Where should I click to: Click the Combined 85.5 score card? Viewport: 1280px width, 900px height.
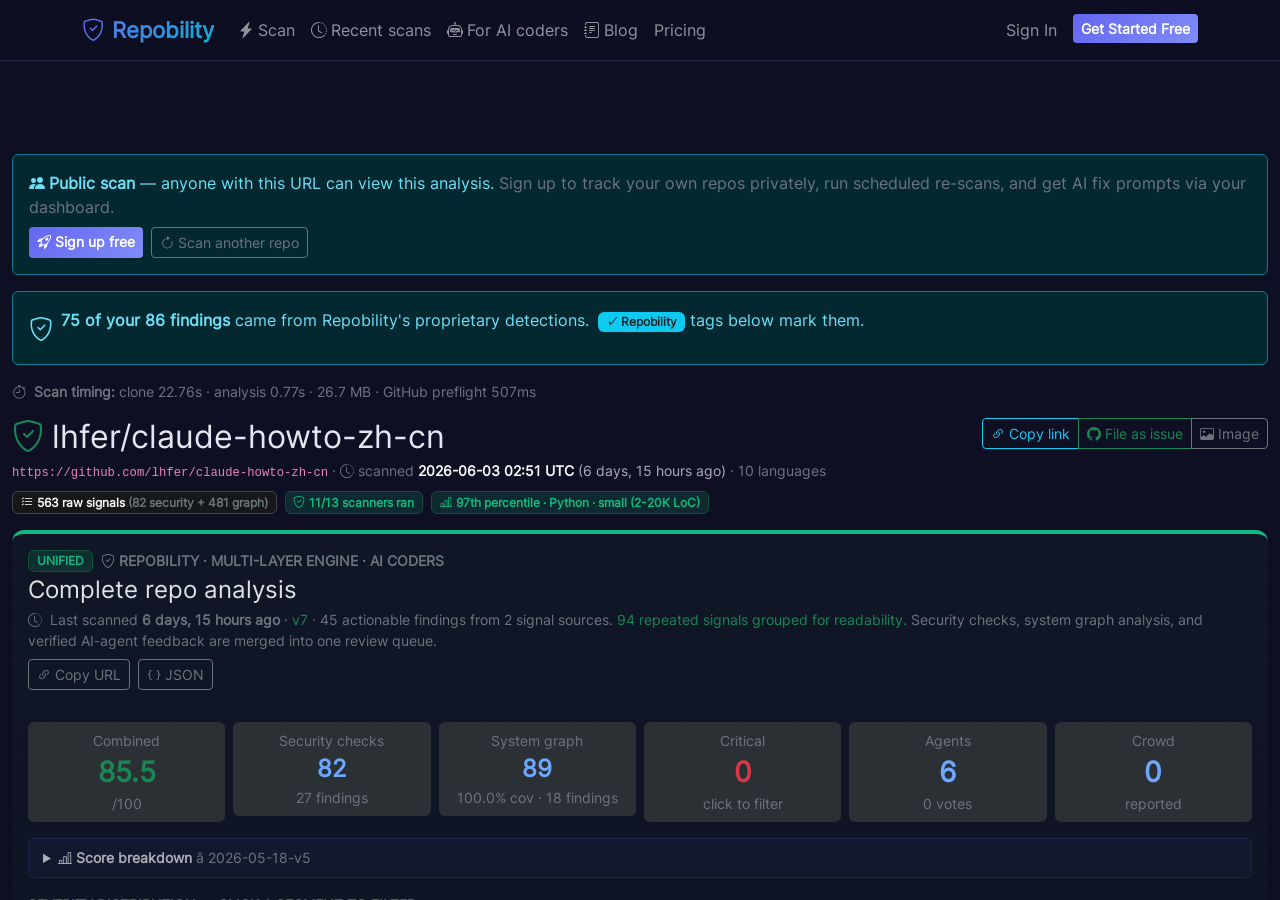[x=126, y=772]
